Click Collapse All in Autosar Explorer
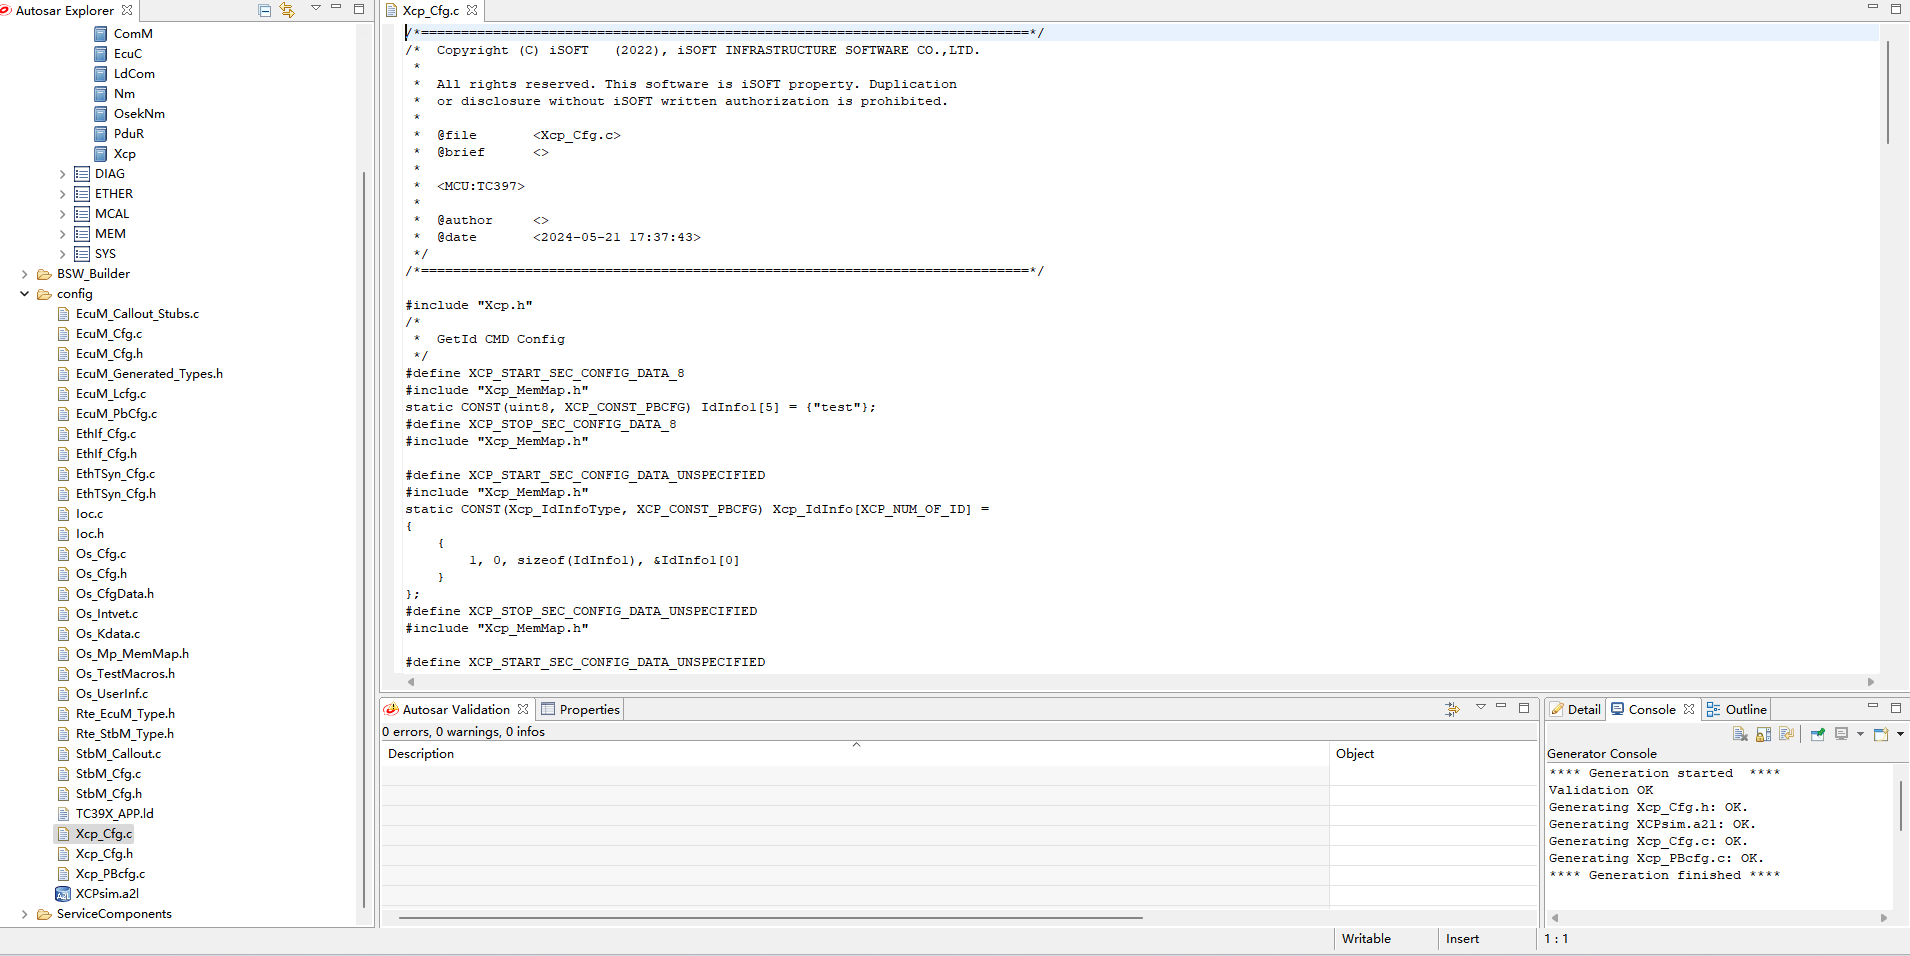Screen dimensions: 1910x956 point(265,10)
